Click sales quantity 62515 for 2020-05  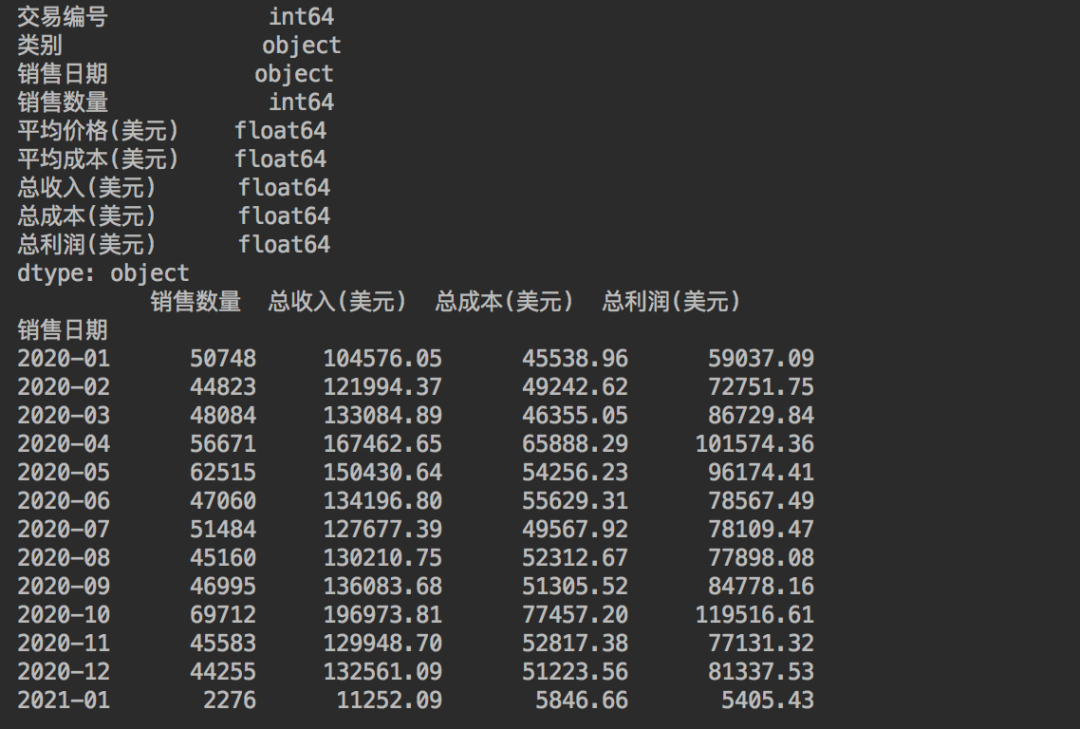(x=223, y=472)
